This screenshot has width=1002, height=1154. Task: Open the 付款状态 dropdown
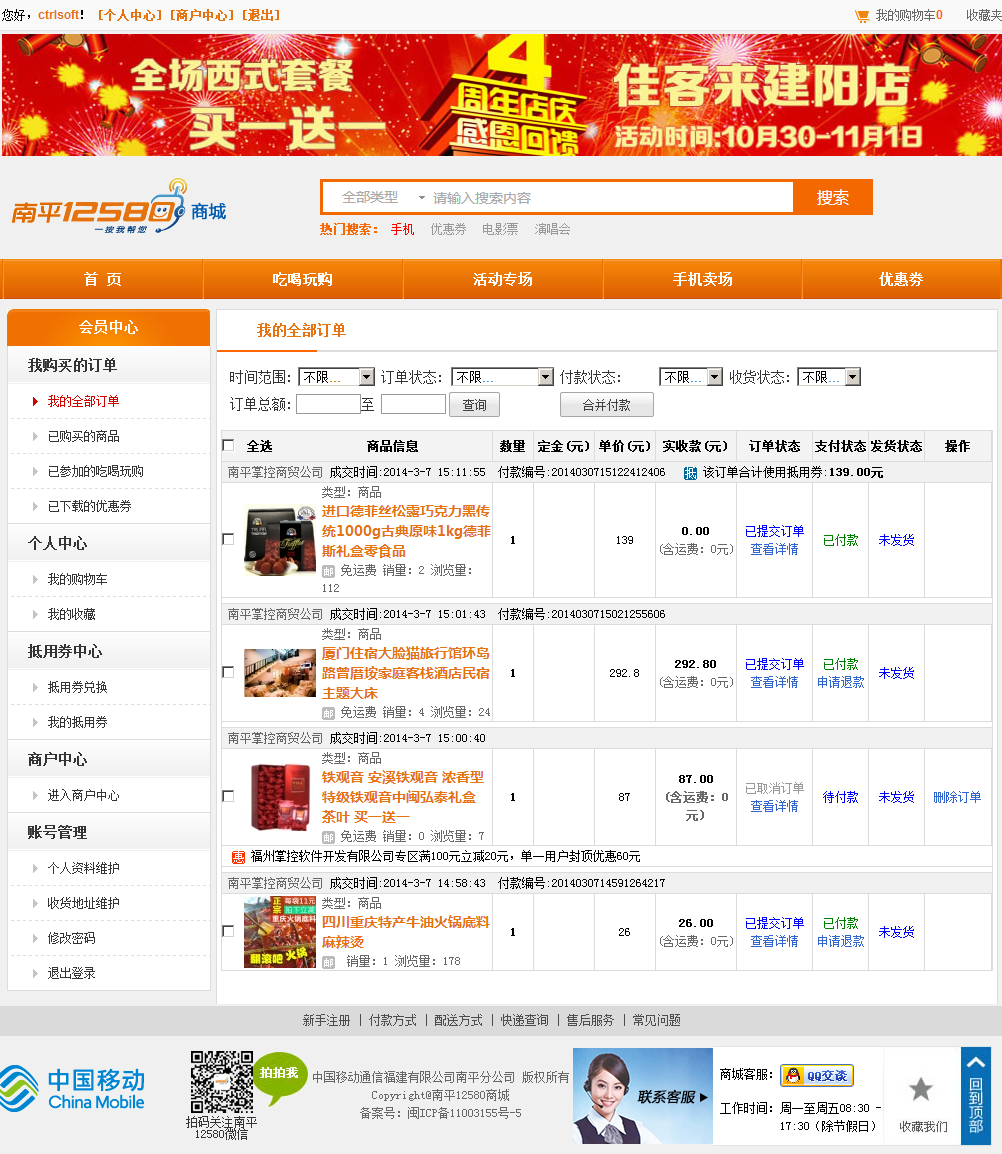[x=691, y=377]
